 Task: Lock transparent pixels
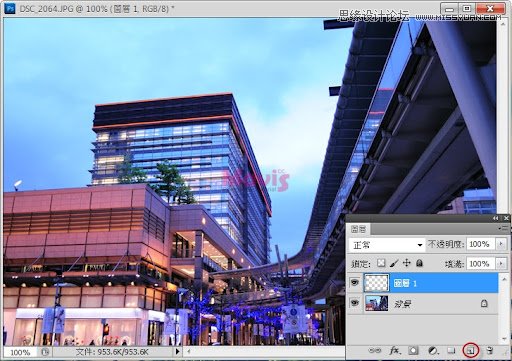381,263
